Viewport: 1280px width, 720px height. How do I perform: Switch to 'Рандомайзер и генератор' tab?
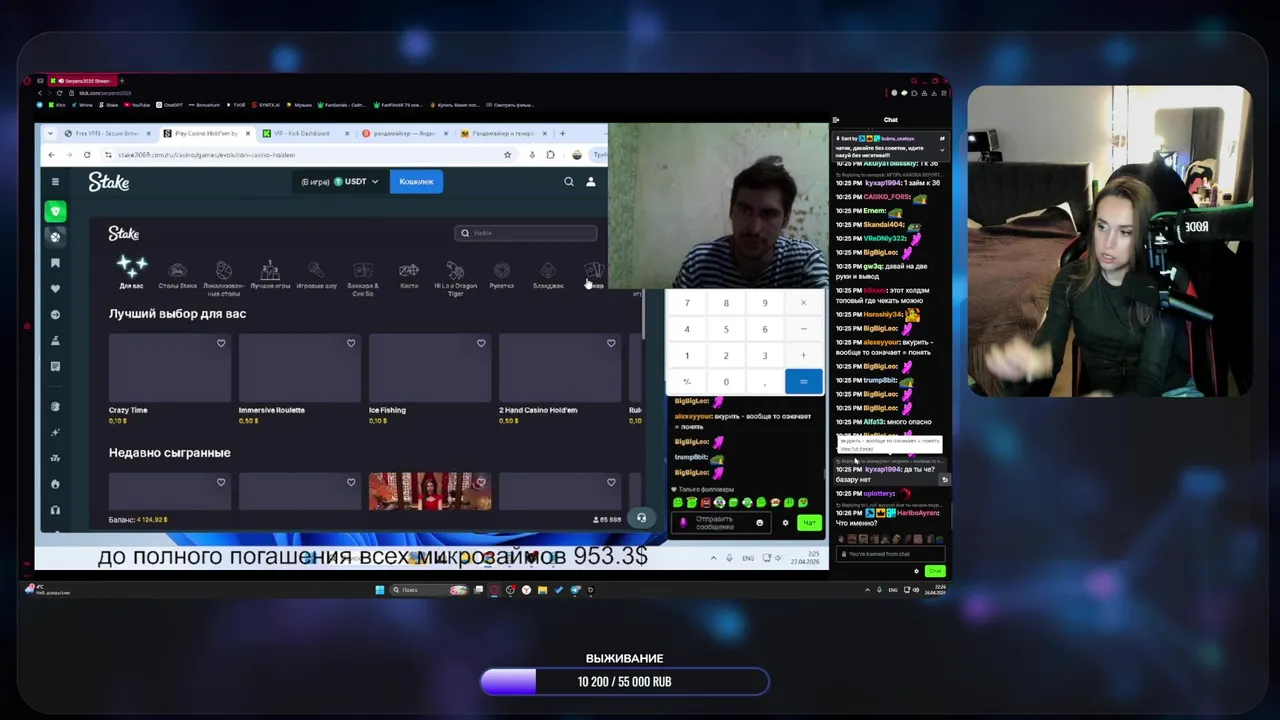coord(503,133)
